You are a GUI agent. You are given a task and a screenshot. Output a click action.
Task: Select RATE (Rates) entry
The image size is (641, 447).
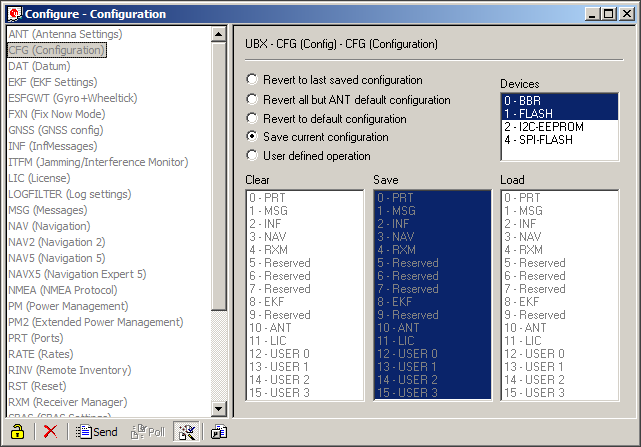tap(41, 354)
